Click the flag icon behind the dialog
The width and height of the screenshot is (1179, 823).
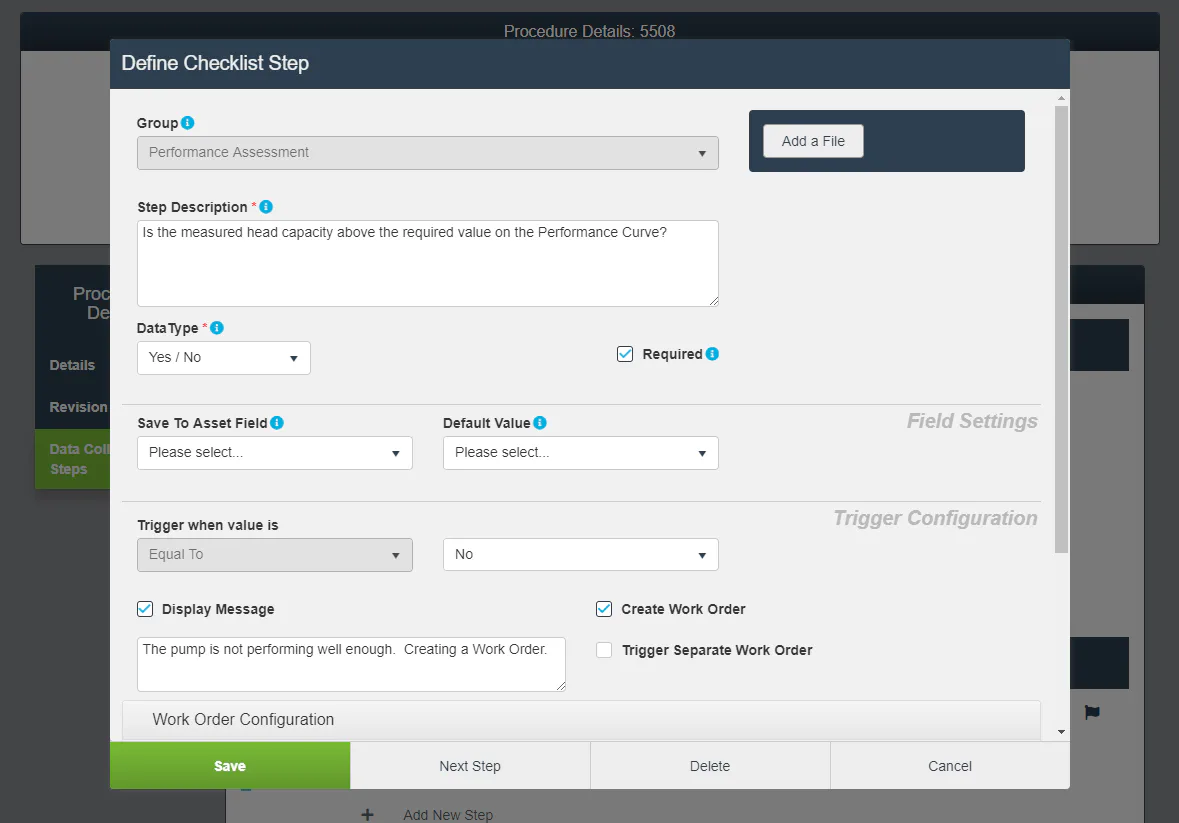(x=1092, y=712)
